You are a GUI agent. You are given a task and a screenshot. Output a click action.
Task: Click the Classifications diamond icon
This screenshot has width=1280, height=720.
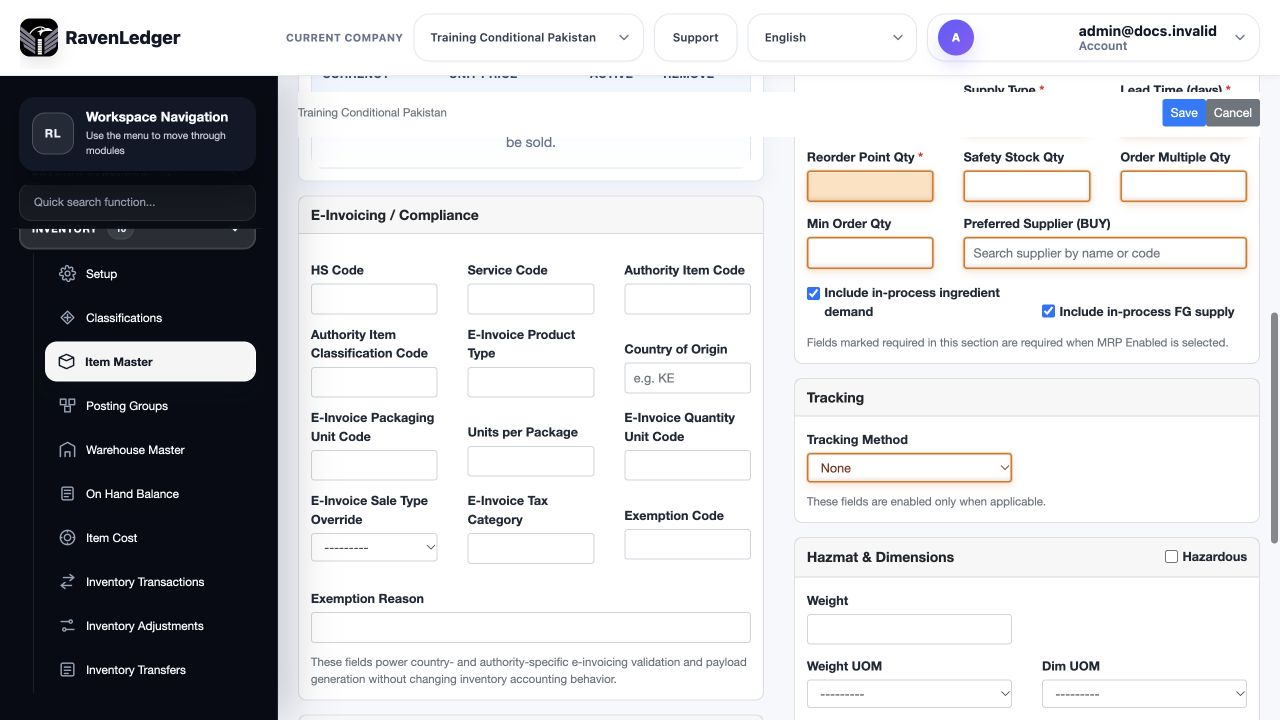[67, 318]
